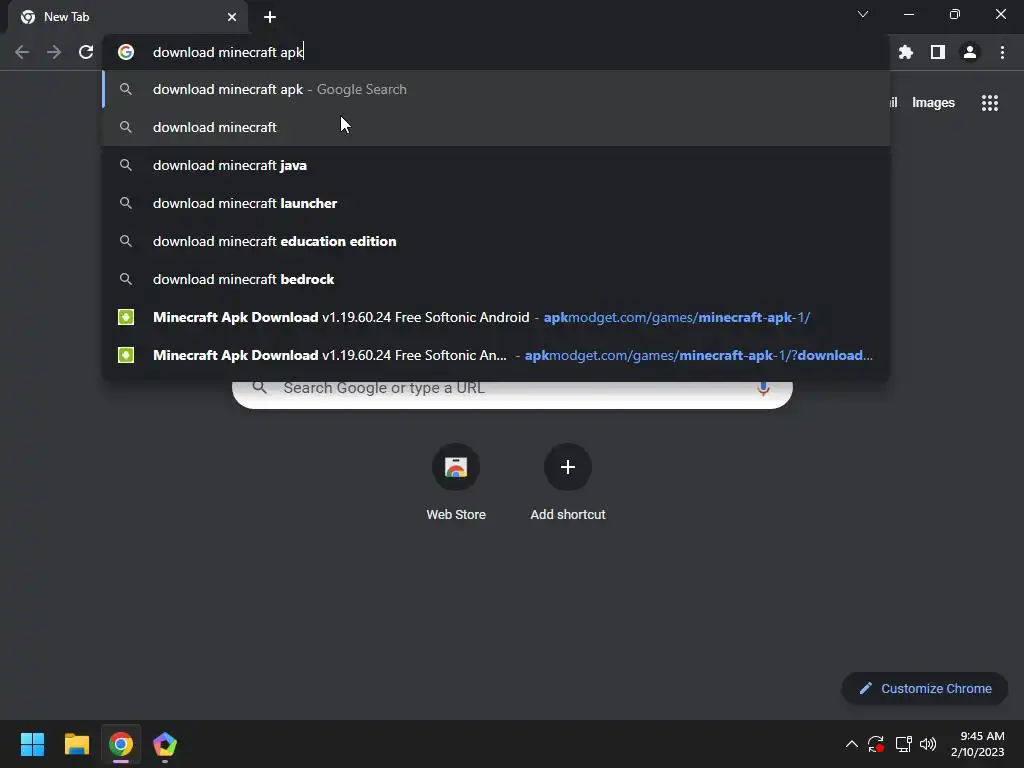Open the apkmodget.com/games/minecraft-apk-1/ suggestion
Image resolution: width=1024 pixels, height=768 pixels.
(x=496, y=317)
